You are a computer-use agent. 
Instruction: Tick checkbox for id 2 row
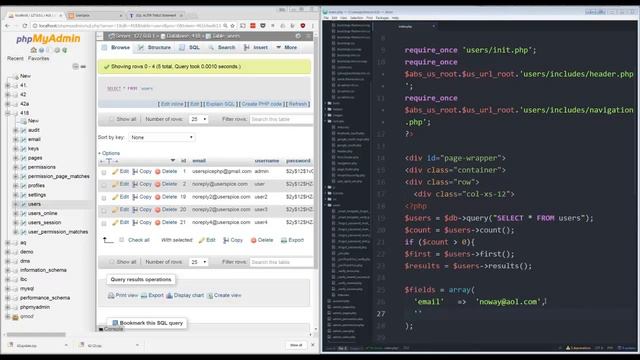pos(104,185)
